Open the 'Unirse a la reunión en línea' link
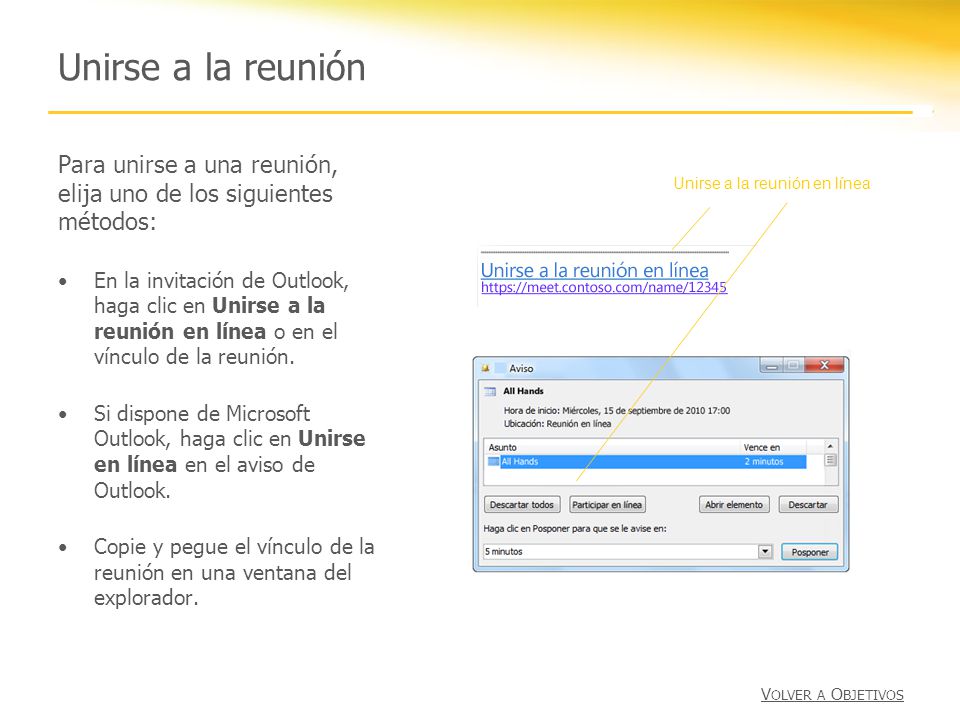The width and height of the screenshot is (960, 720). 594,270
